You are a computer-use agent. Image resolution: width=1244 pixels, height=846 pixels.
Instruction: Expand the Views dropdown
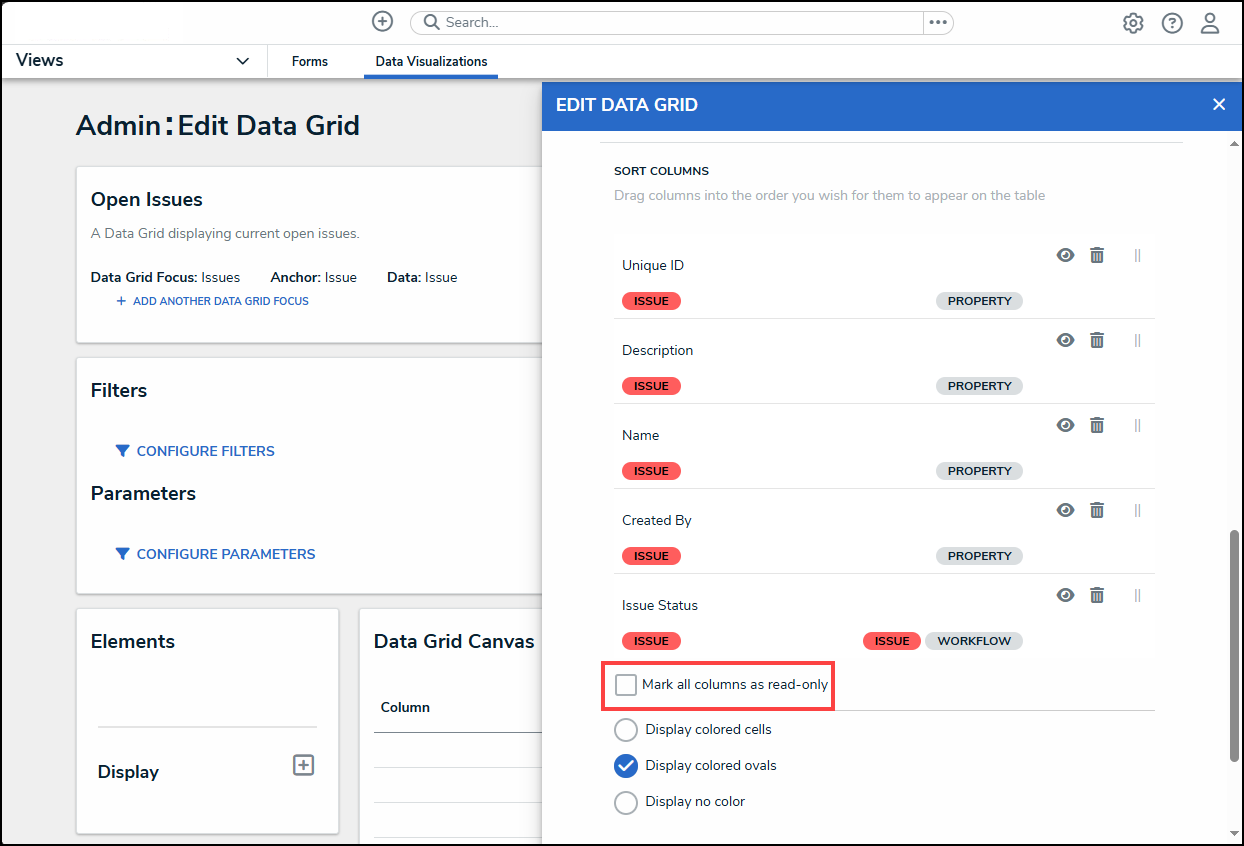(x=242, y=61)
